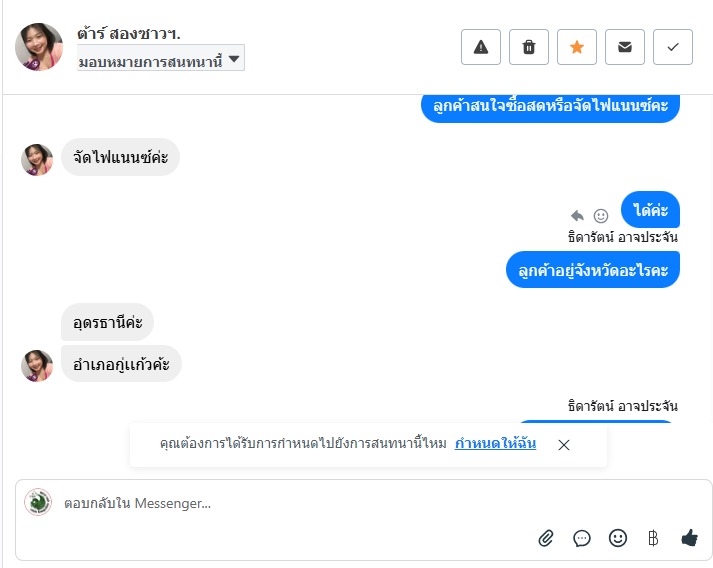The image size is (713, 568).
Task: Attach a file with paperclip icon
Action: (x=546, y=538)
